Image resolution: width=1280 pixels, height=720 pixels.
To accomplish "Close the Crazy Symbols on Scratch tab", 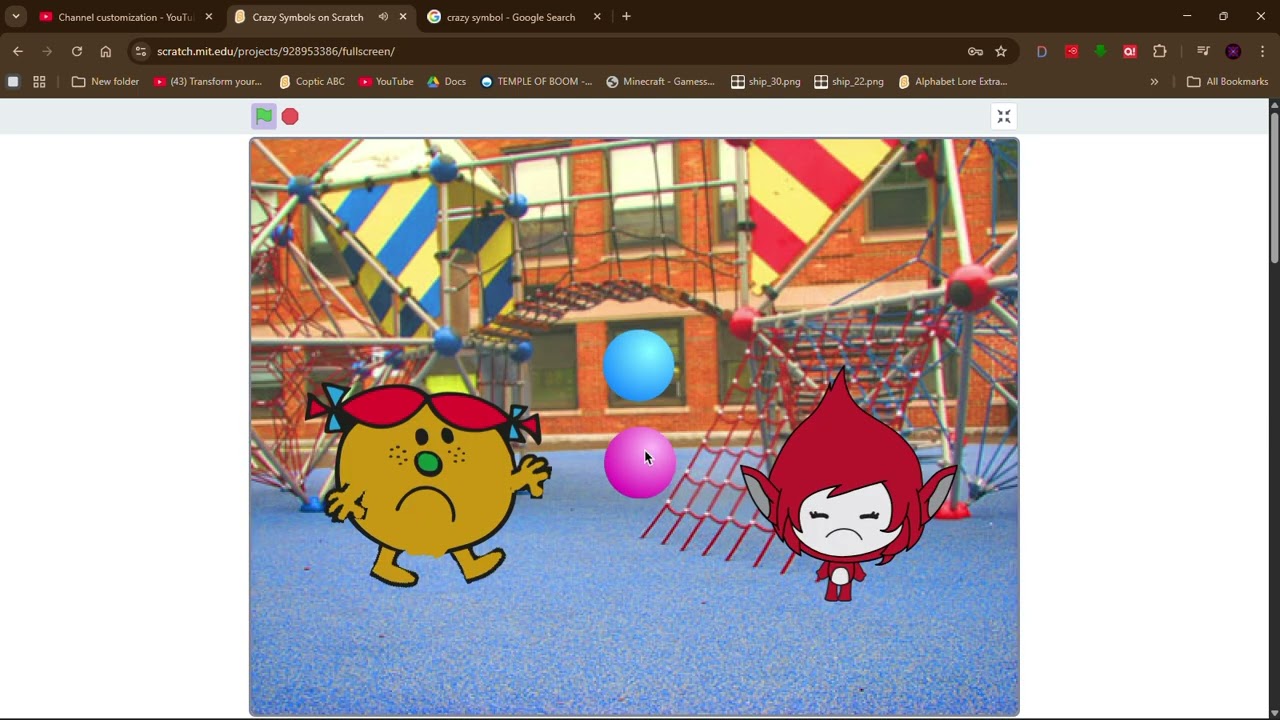I will 403,17.
